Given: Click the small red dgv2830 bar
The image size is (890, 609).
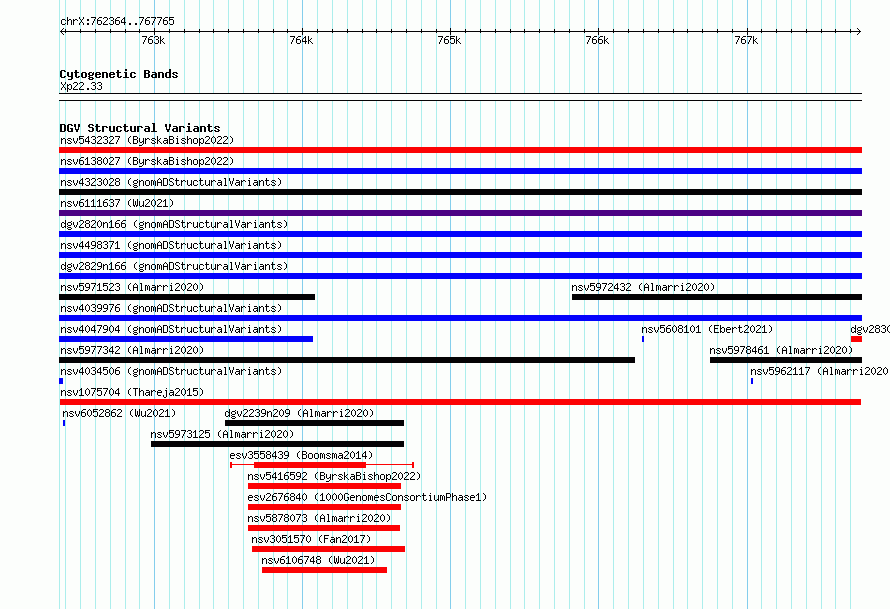Looking at the screenshot, I should pyautogui.click(x=856, y=339).
